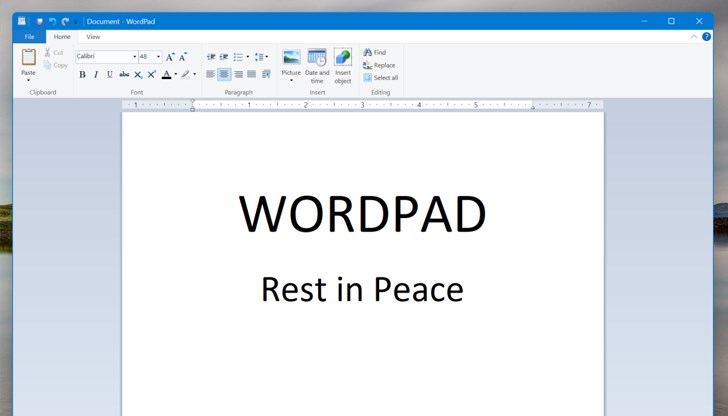Open the highlight color dropdown arrow
The height and width of the screenshot is (416, 728).
point(195,74)
